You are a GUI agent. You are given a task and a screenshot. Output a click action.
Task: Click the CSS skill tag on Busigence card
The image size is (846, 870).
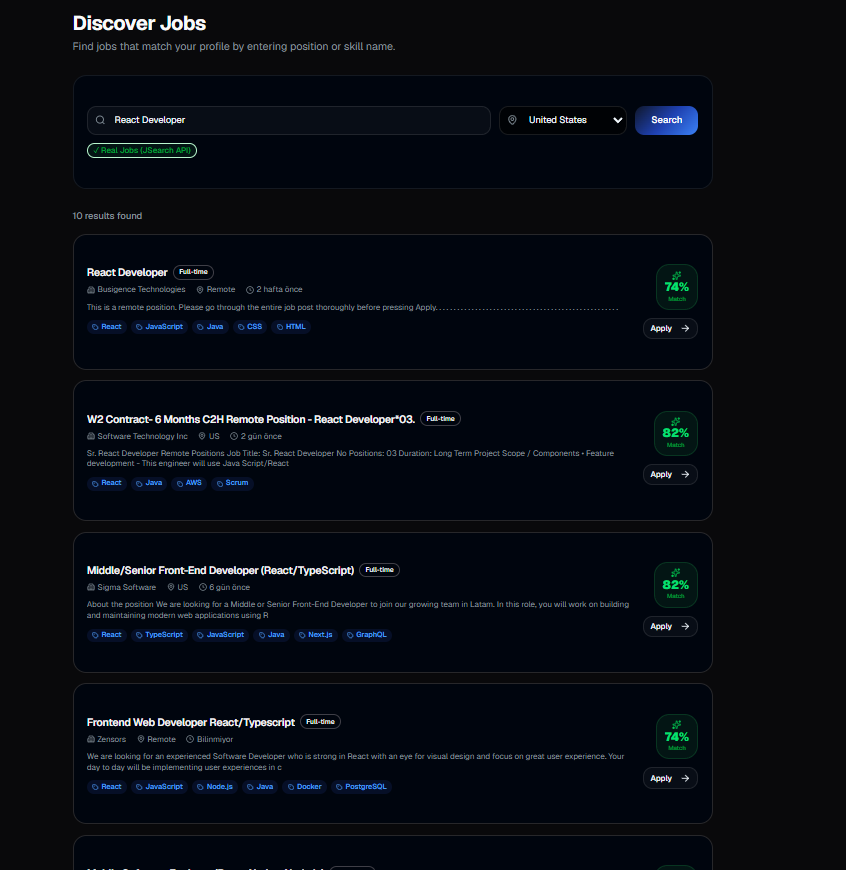pyautogui.click(x=250, y=327)
